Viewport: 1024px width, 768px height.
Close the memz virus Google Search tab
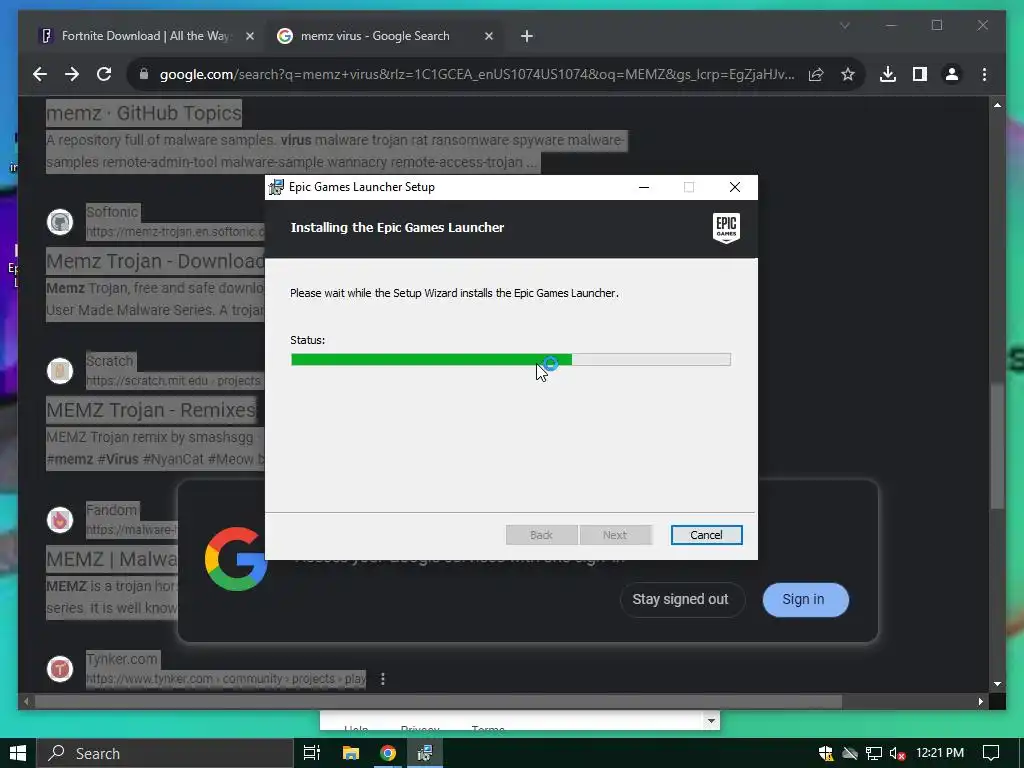click(x=488, y=37)
